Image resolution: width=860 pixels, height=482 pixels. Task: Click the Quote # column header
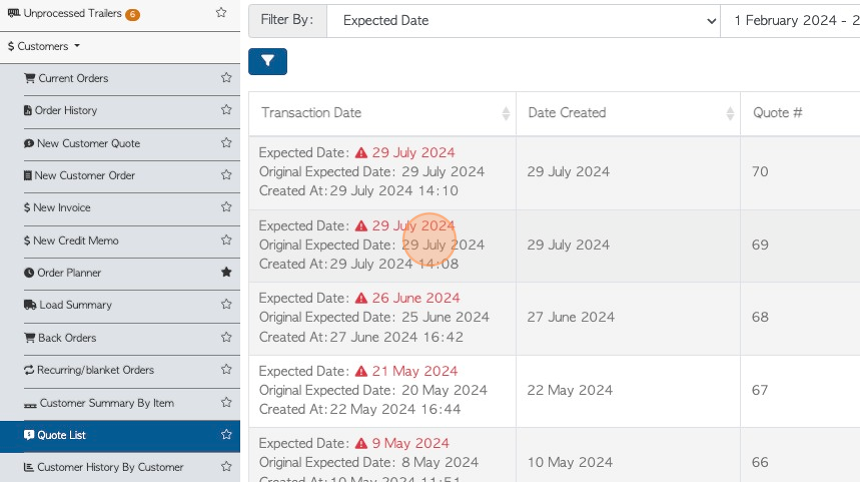click(777, 113)
